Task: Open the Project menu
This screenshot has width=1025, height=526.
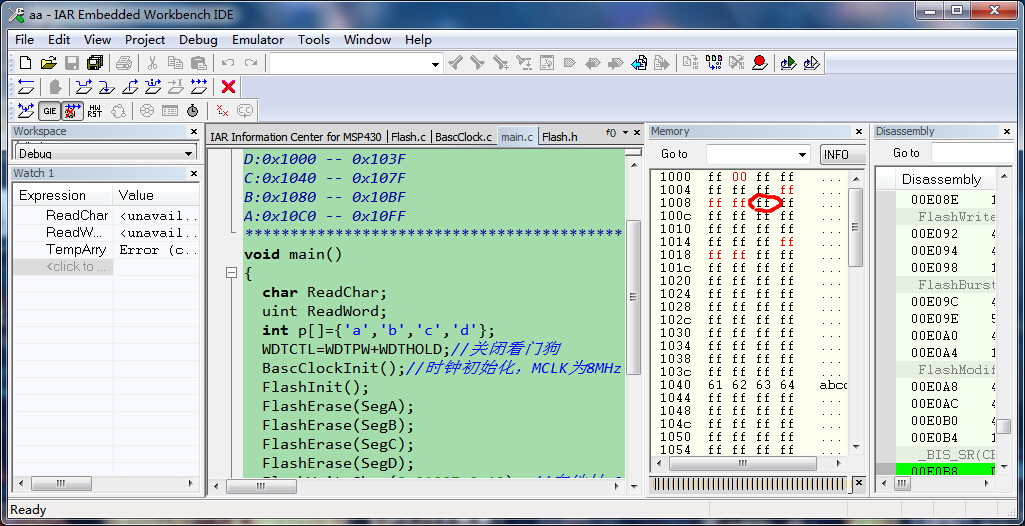Action: pos(145,39)
